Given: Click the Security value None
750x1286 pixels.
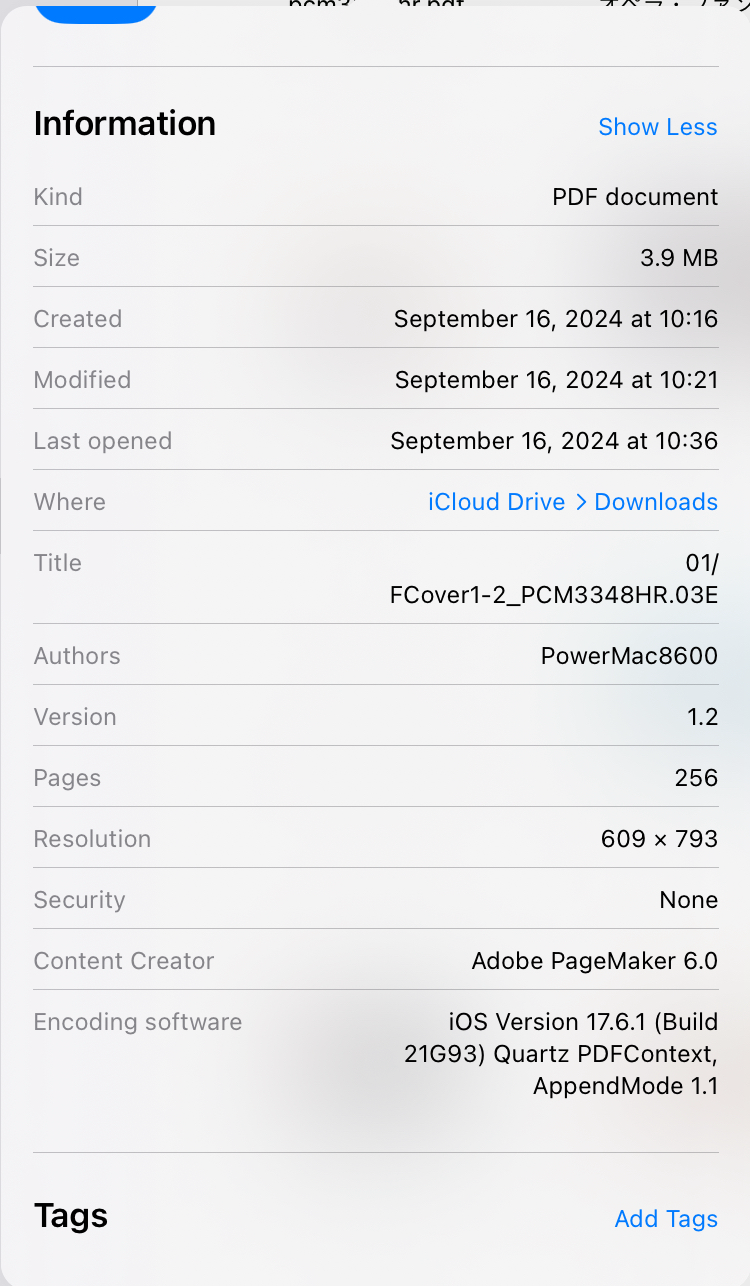Looking at the screenshot, I should tap(688, 900).
